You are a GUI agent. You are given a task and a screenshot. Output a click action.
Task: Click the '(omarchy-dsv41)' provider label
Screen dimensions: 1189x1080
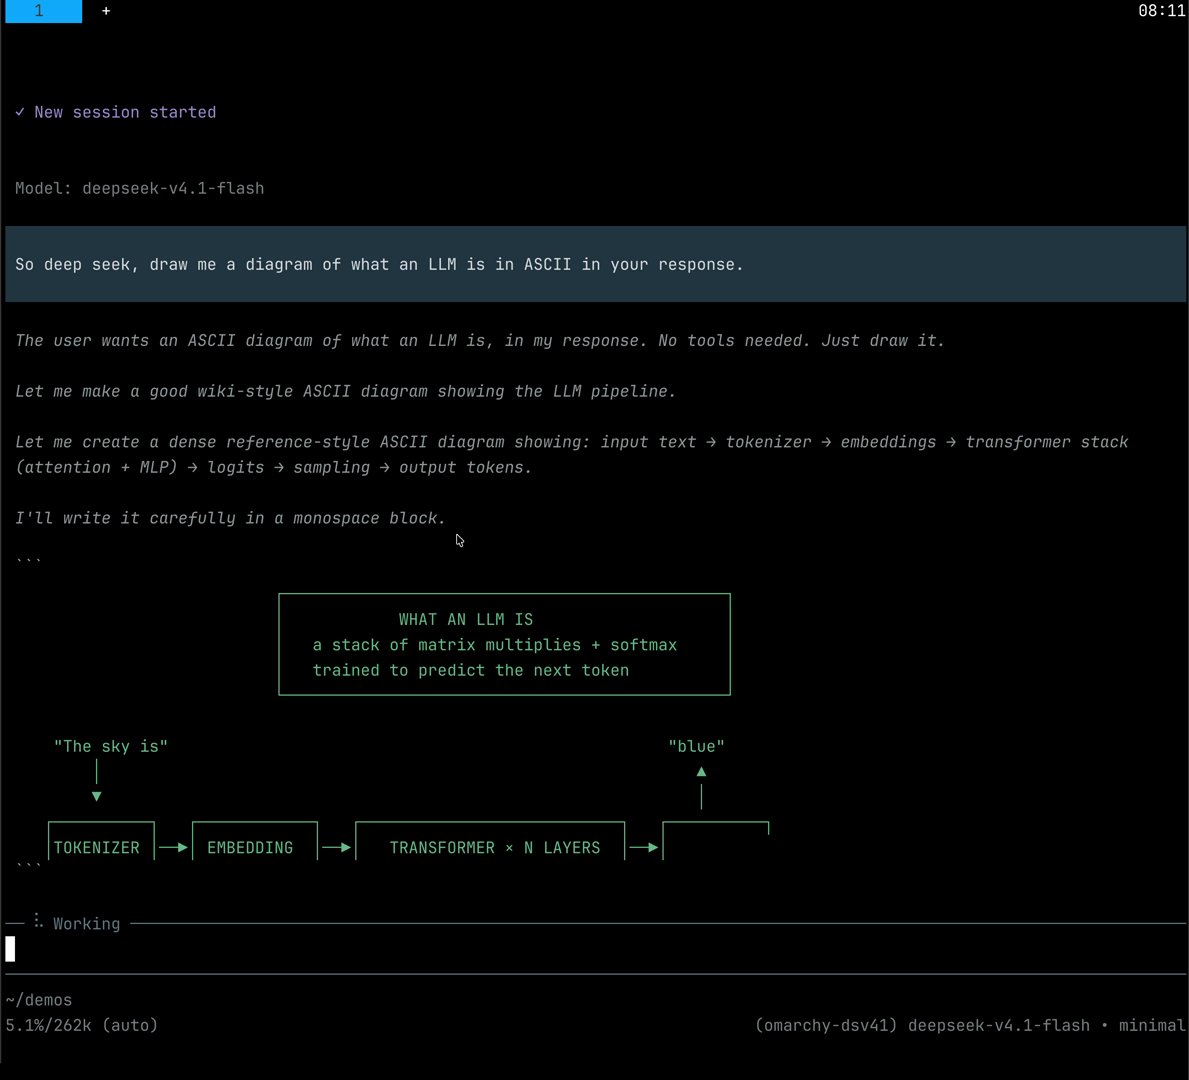[826, 1025]
